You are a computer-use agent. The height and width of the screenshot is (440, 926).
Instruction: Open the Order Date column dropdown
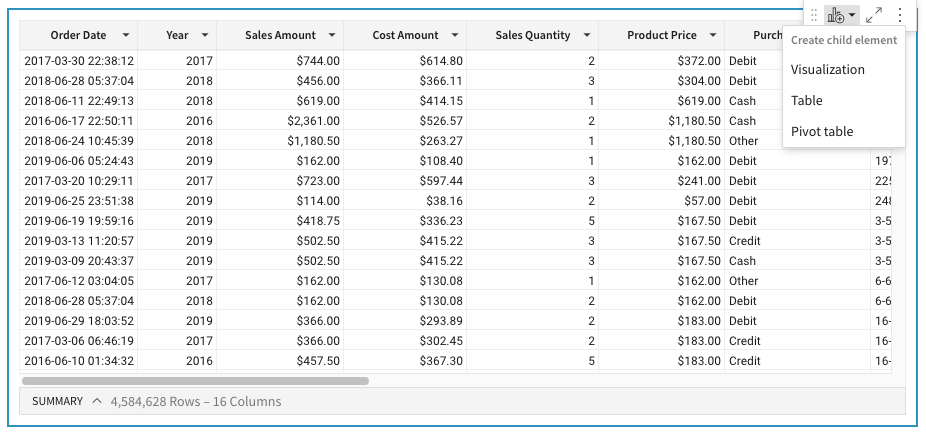(x=125, y=36)
